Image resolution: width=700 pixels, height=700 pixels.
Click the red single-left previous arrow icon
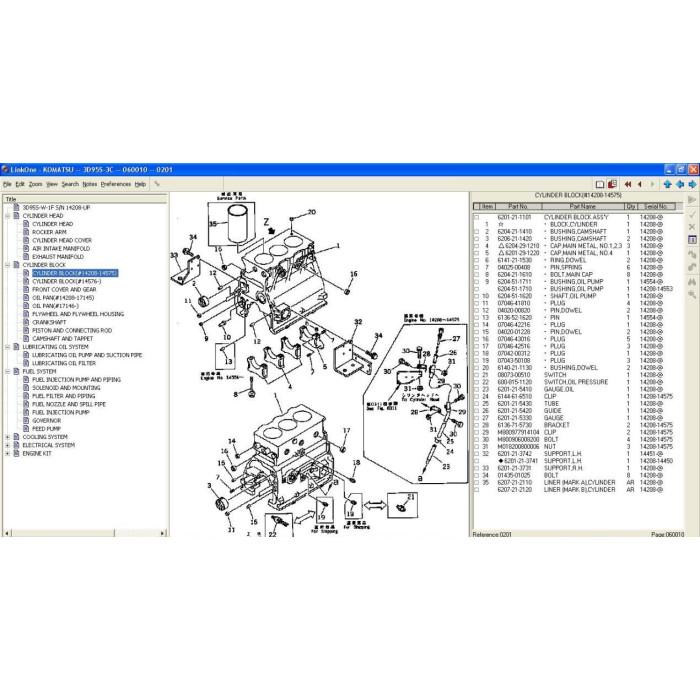coord(640,184)
